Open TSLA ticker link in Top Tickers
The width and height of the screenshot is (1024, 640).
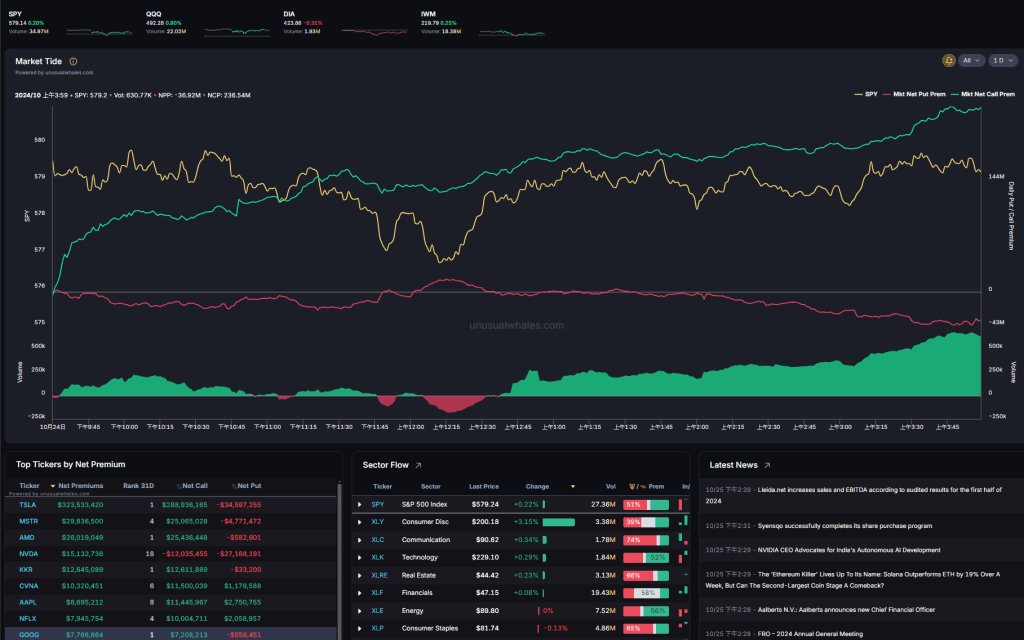point(27,505)
